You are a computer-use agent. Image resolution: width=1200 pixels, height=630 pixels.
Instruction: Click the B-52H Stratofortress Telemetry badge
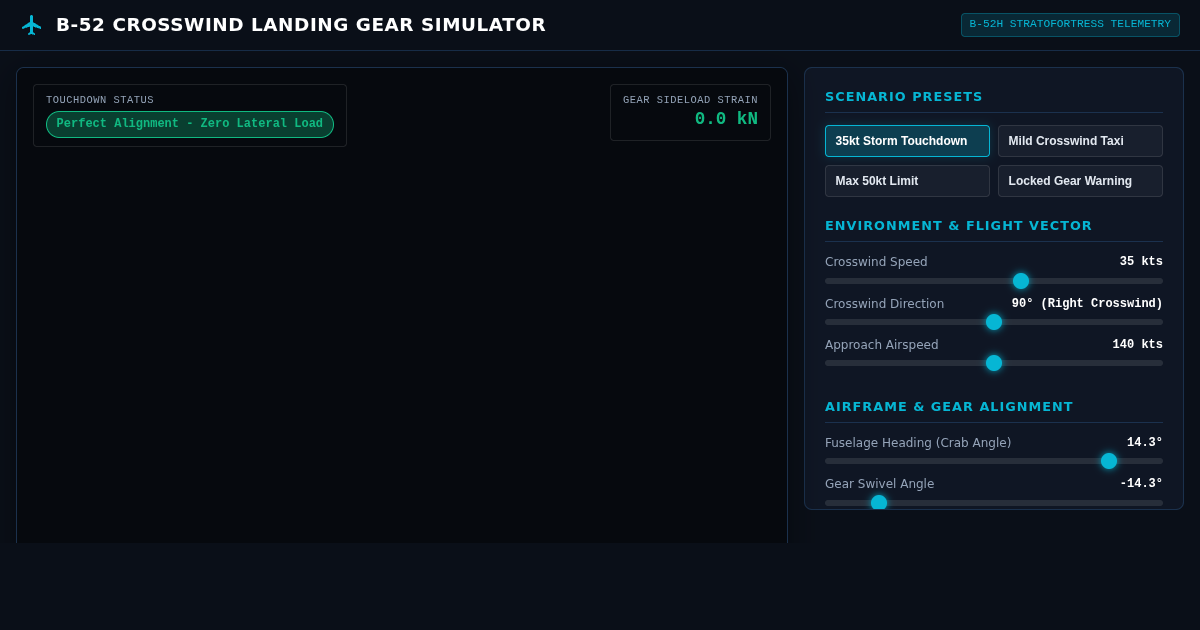point(1070,25)
